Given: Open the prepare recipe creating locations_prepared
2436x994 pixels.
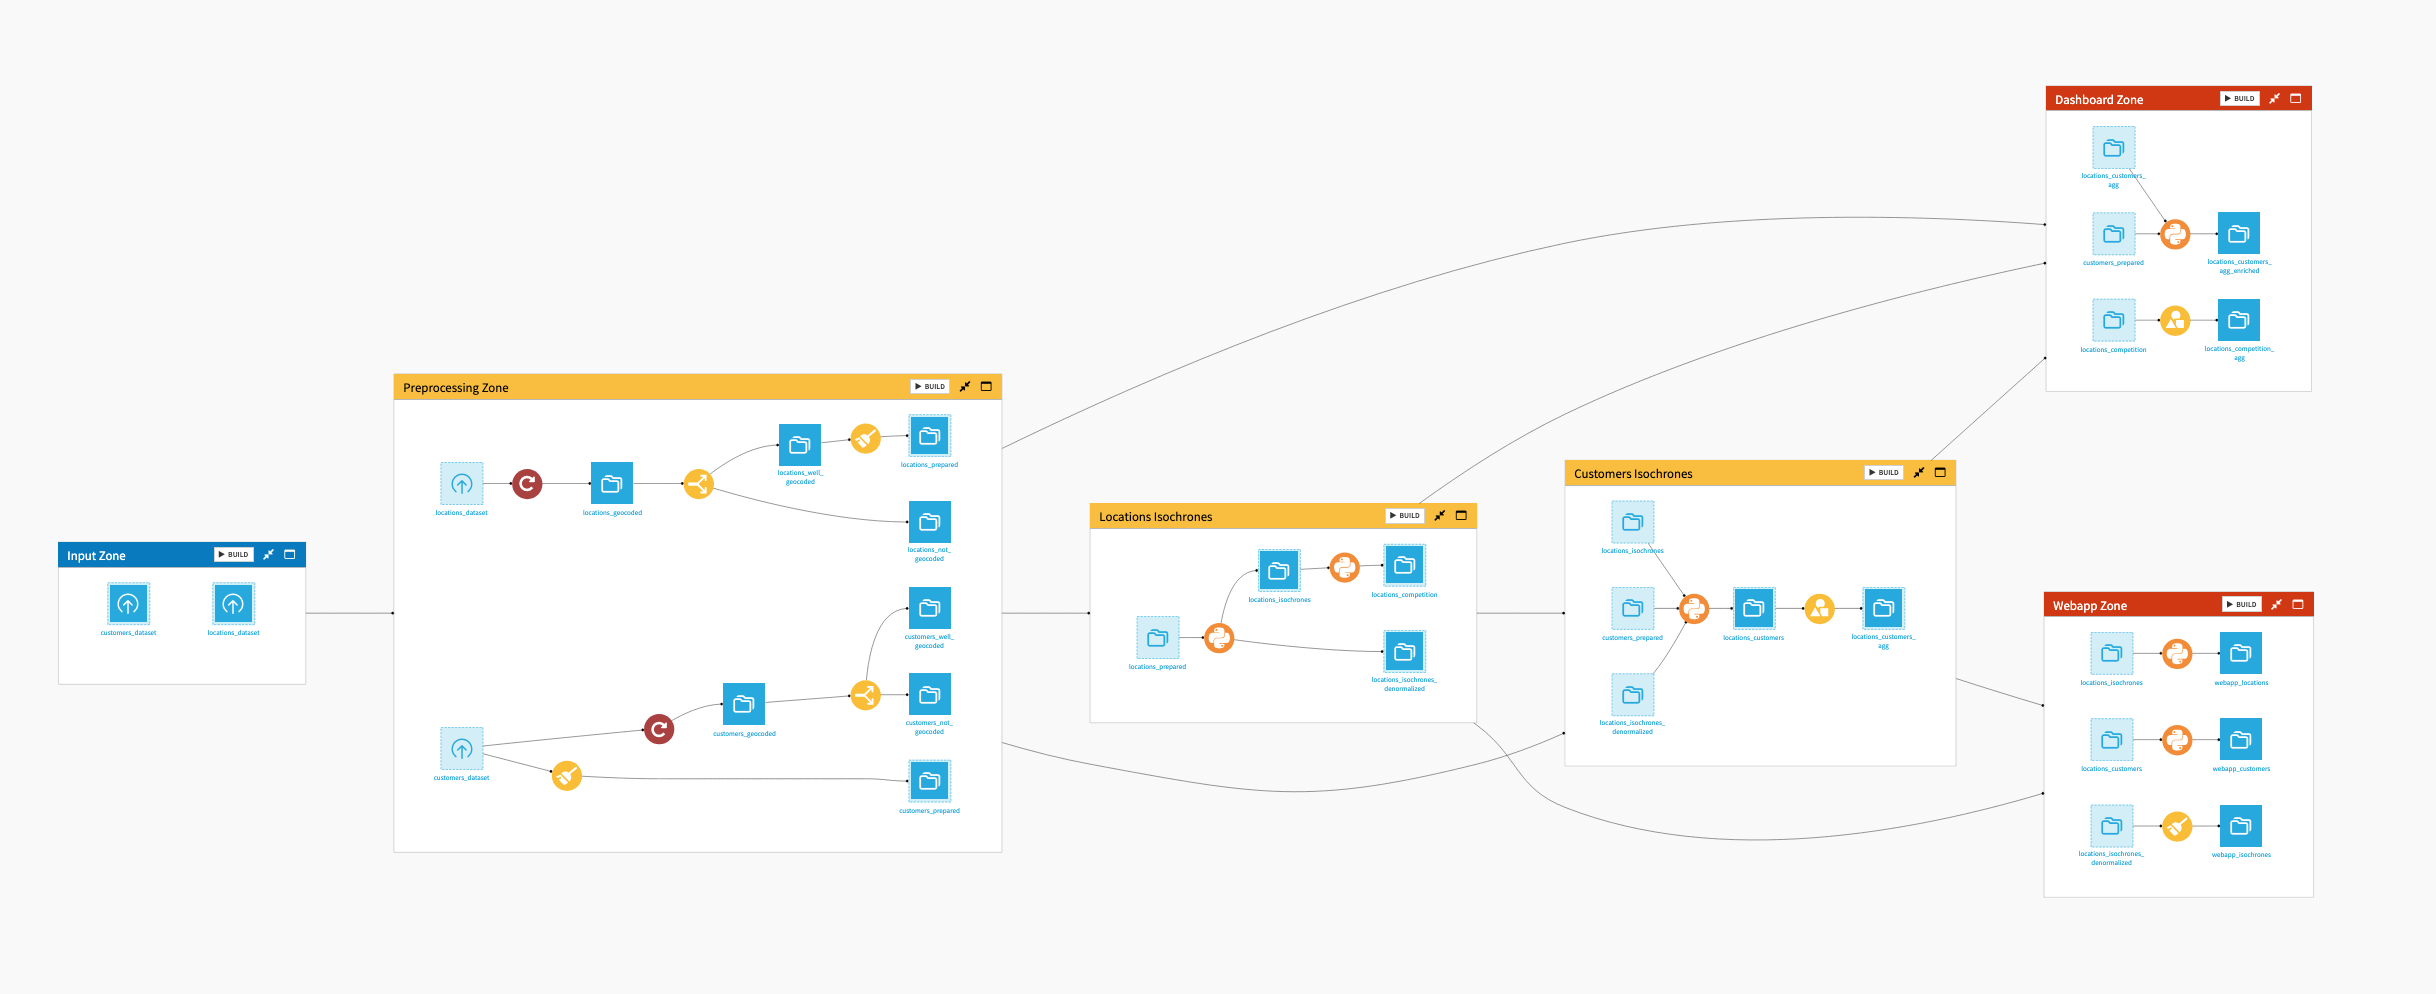Looking at the screenshot, I should 866,438.
